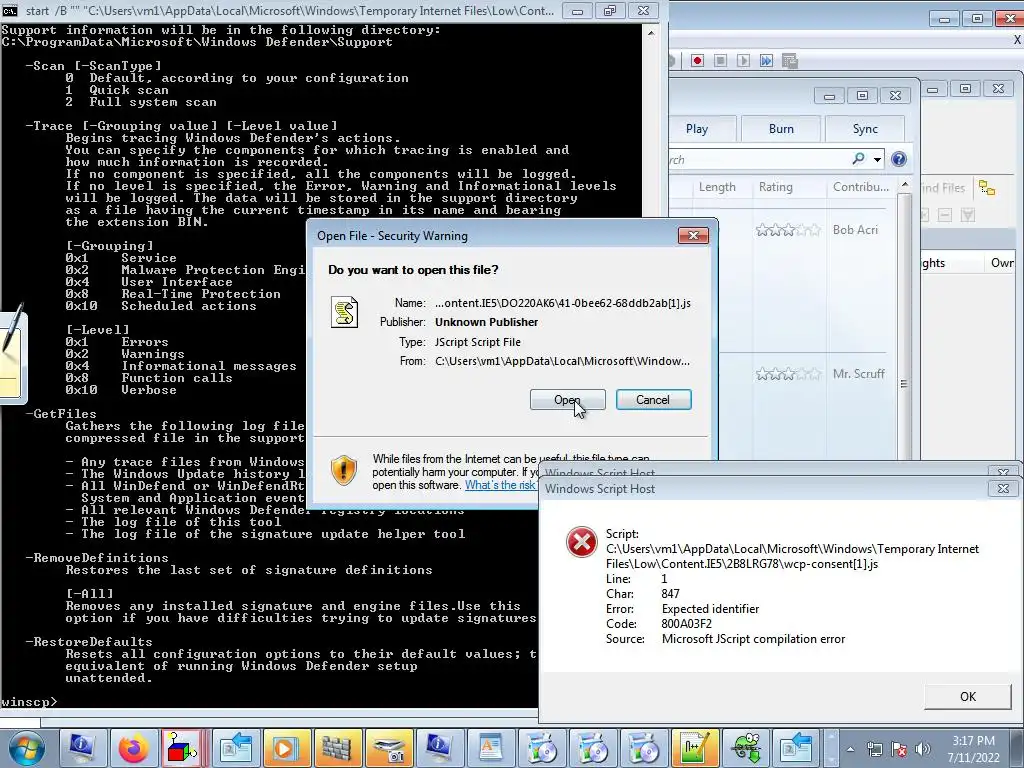Click the Find Files button in the back window
Viewport: 1024px width, 768px height.
[x=943, y=188]
